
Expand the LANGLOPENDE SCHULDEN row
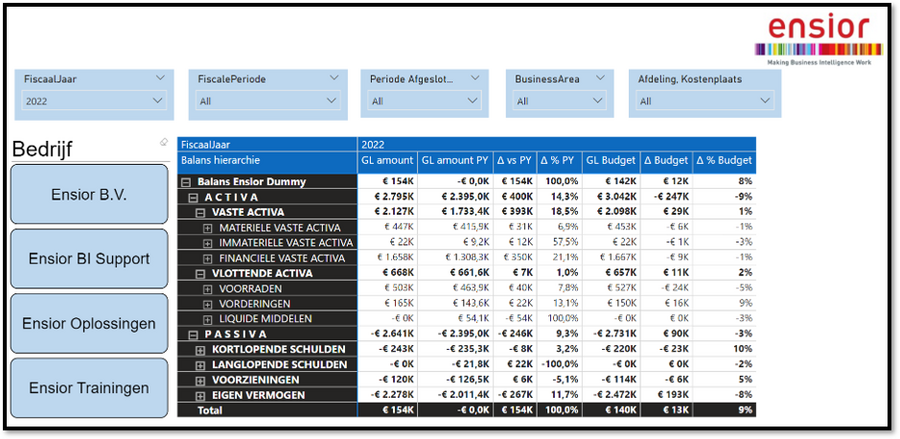point(200,365)
